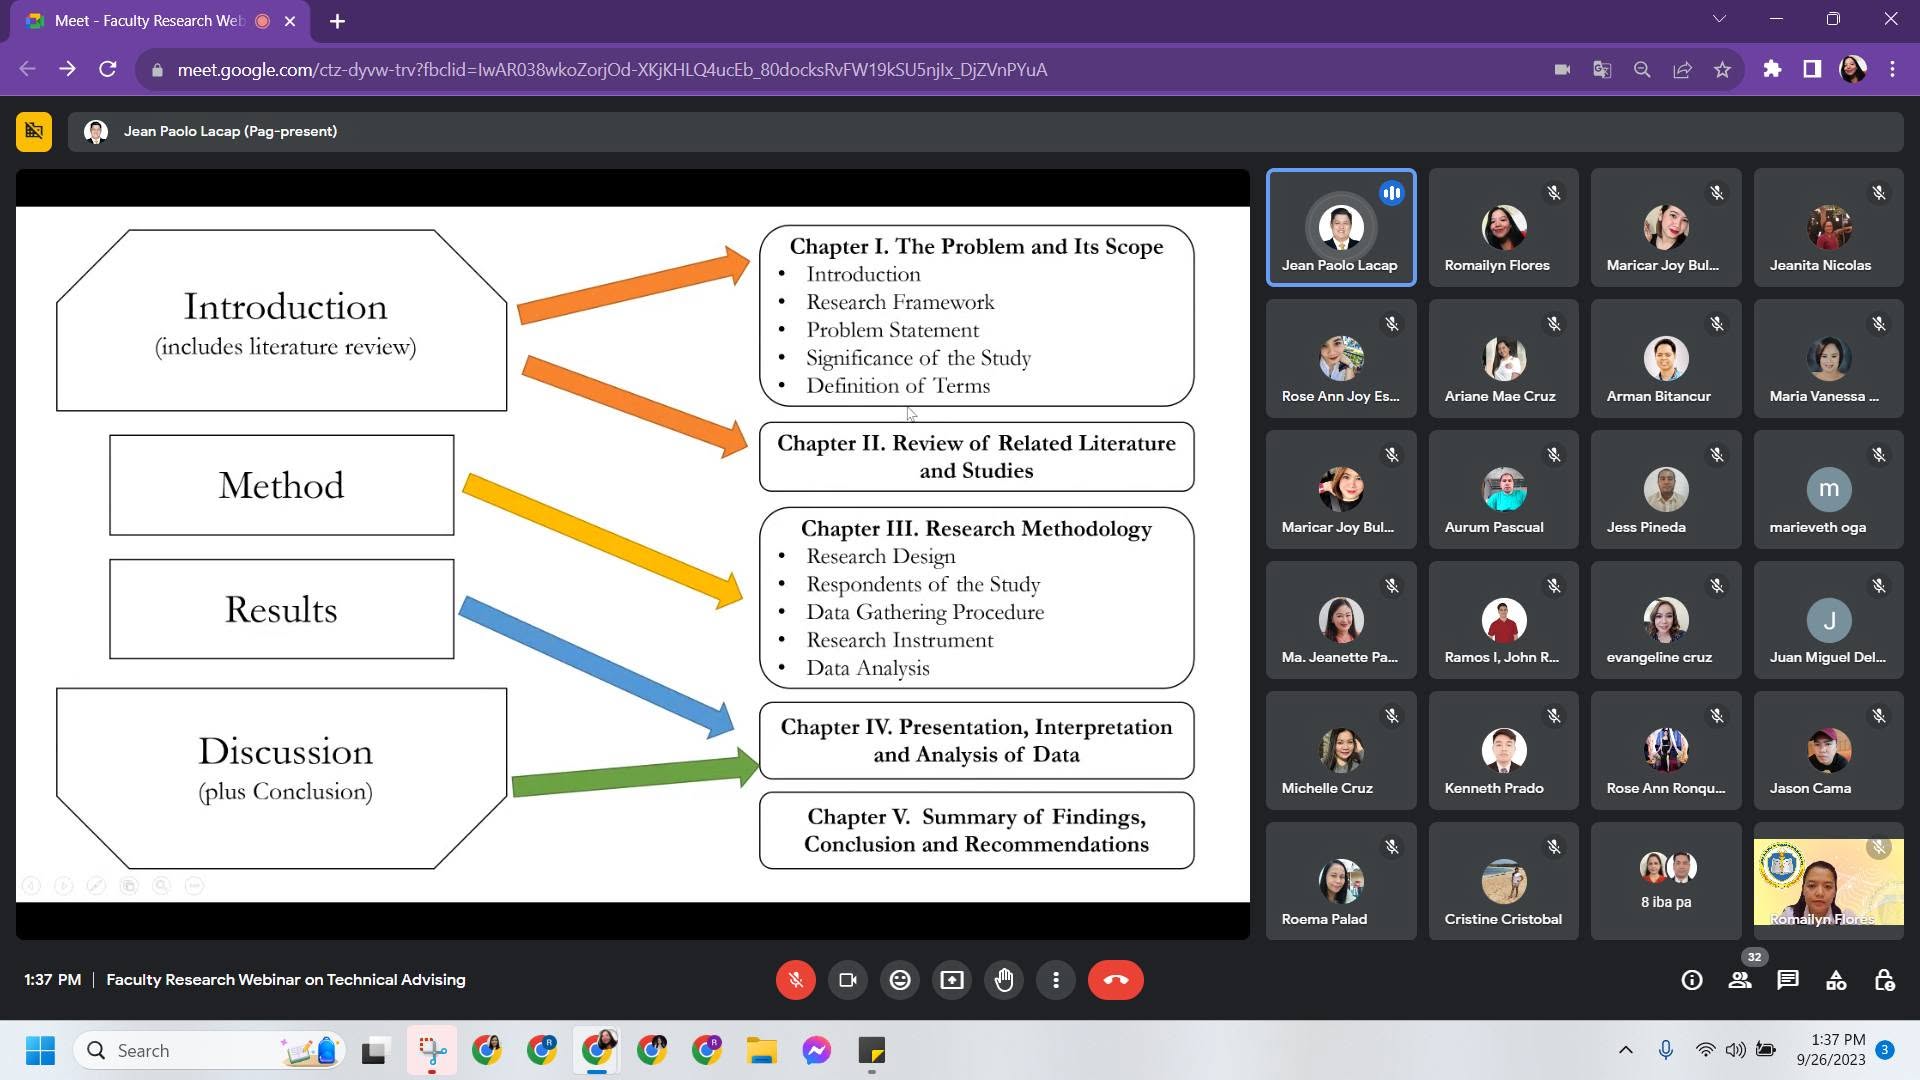Open the zoom magnifier icon in address bar
1920x1080 pixels.
click(1642, 69)
